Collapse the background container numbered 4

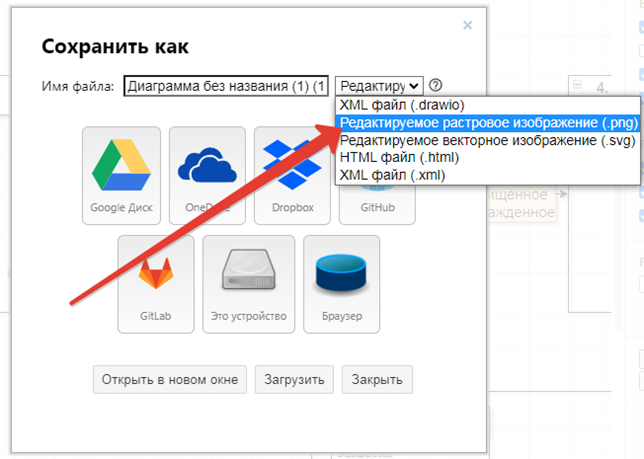tap(578, 85)
